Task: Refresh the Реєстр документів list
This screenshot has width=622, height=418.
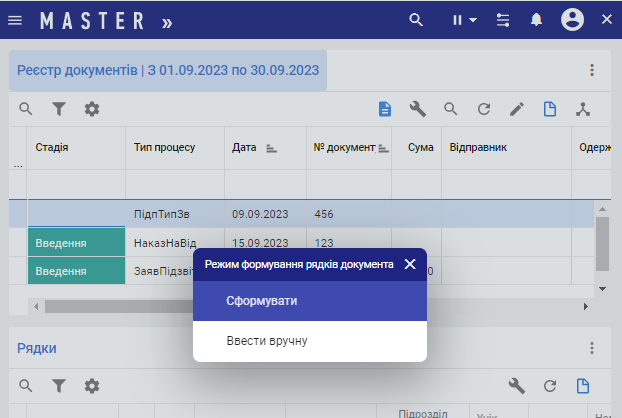Action: (484, 109)
